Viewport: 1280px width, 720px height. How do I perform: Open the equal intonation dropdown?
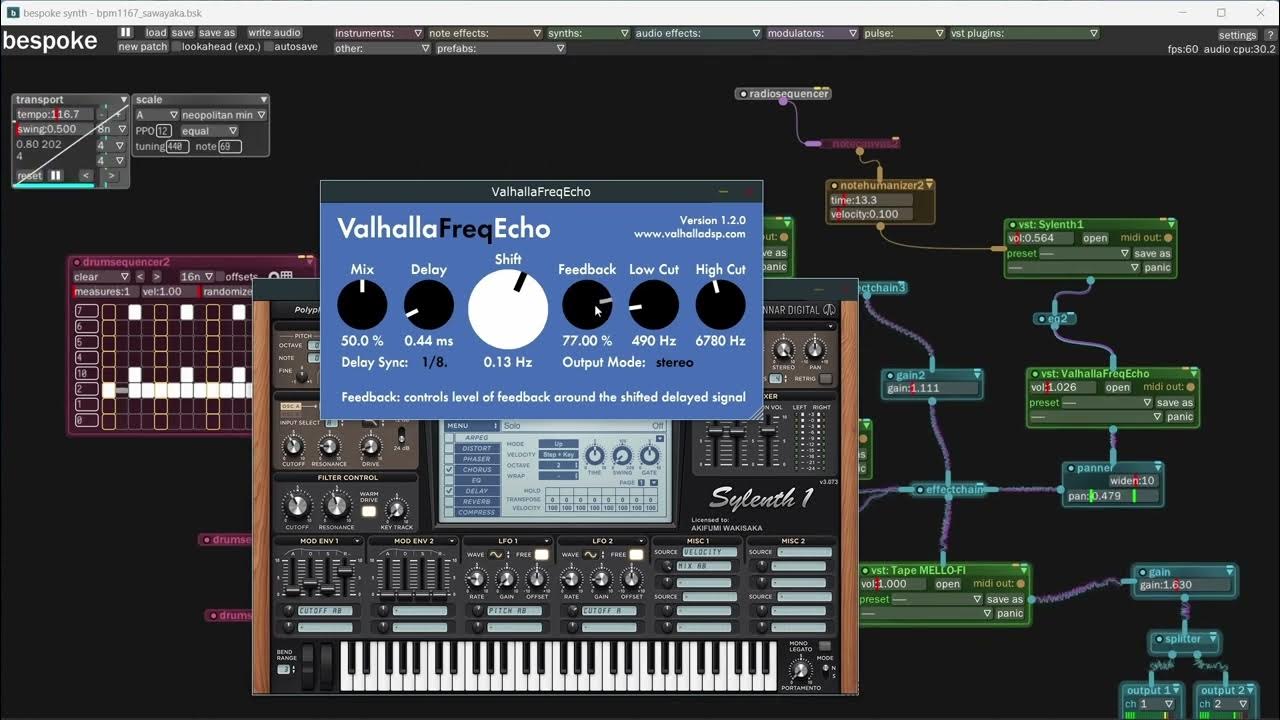[210, 131]
